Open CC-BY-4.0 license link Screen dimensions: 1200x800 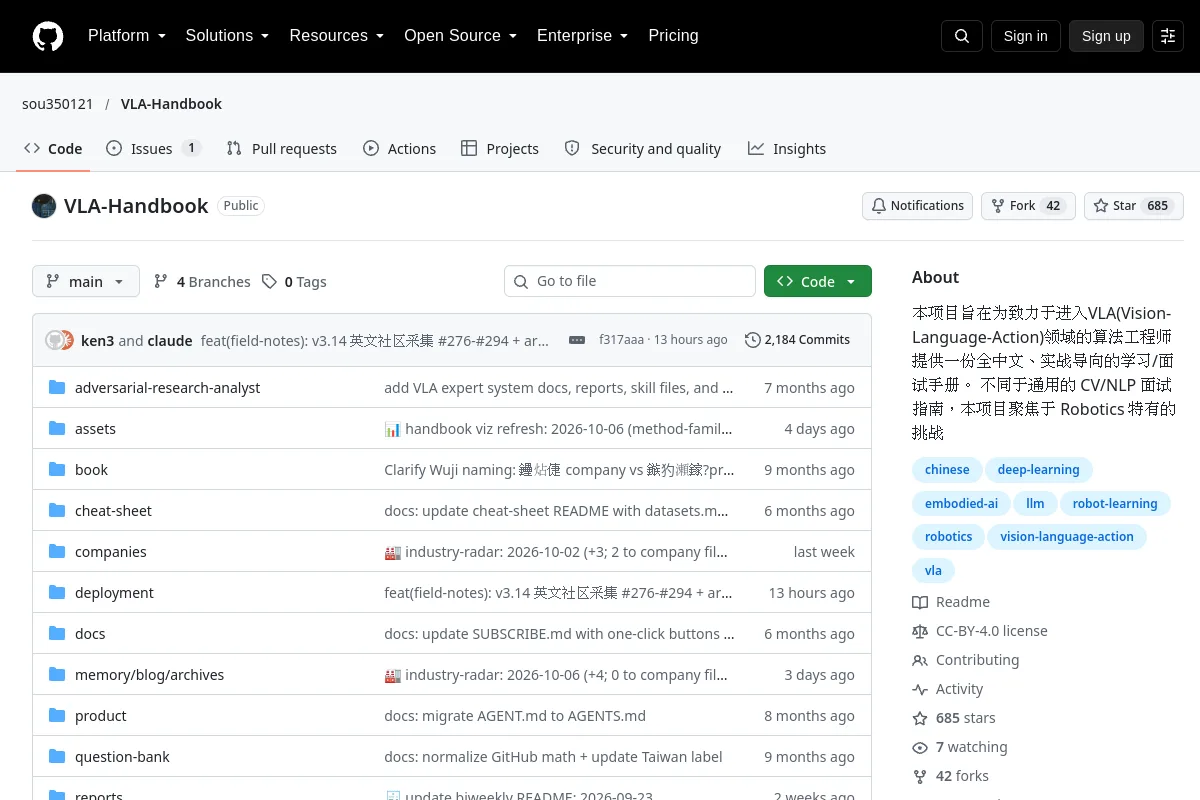(x=980, y=631)
